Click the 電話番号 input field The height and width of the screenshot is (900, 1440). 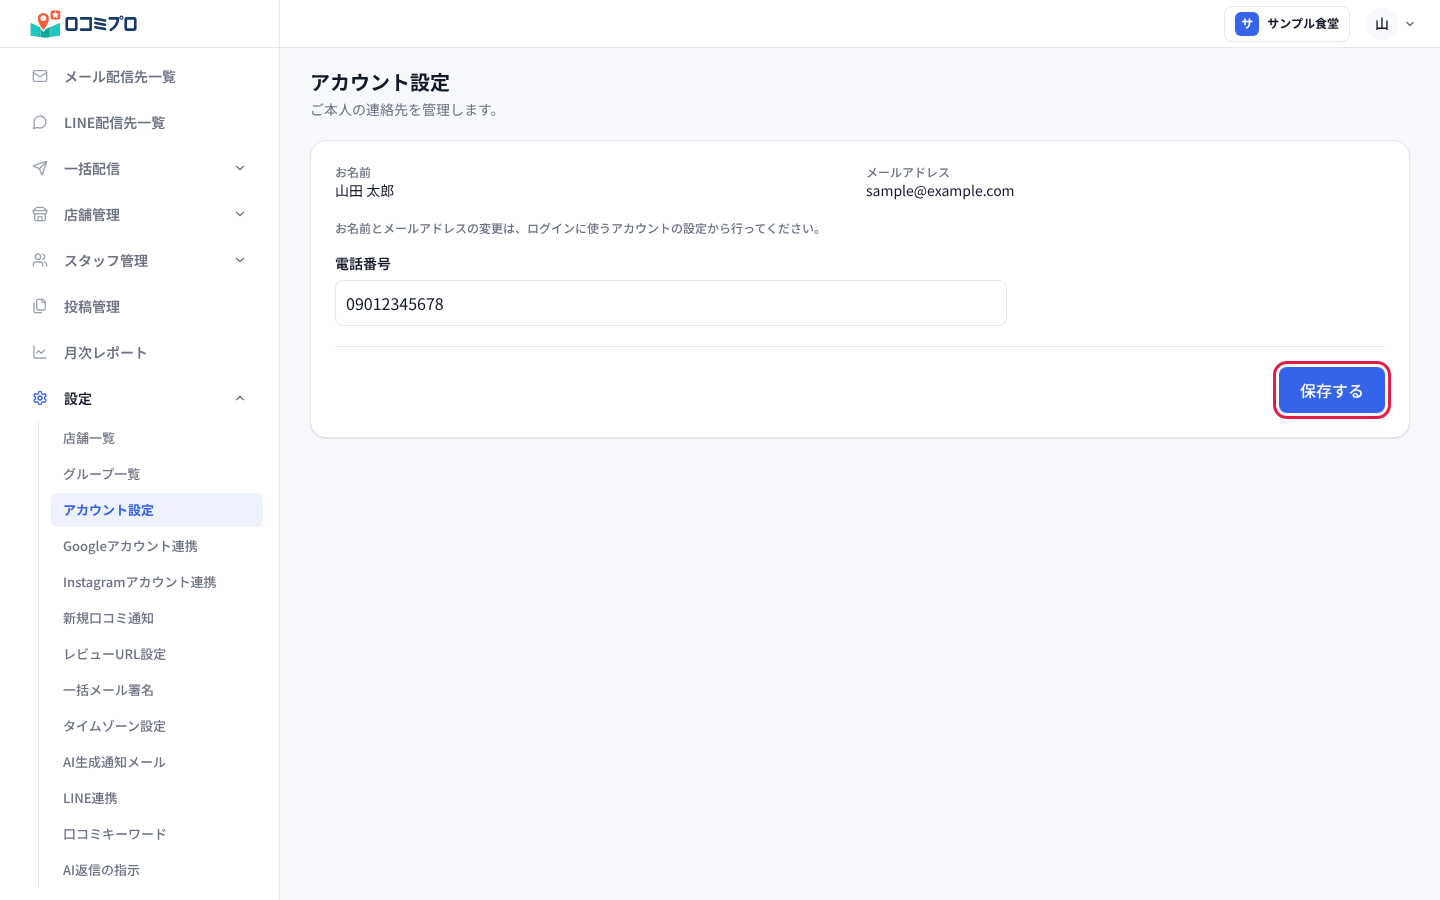point(671,303)
